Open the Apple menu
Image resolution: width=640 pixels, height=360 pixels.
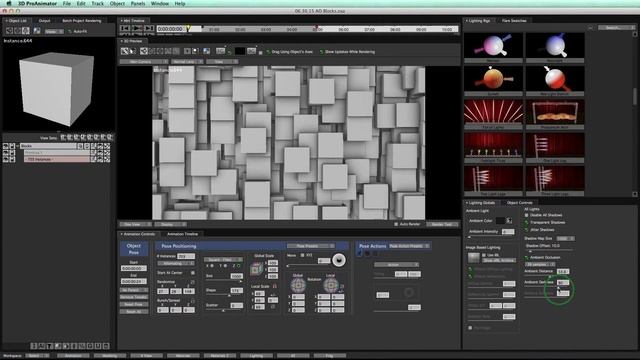pyautogui.click(x=9, y=3)
